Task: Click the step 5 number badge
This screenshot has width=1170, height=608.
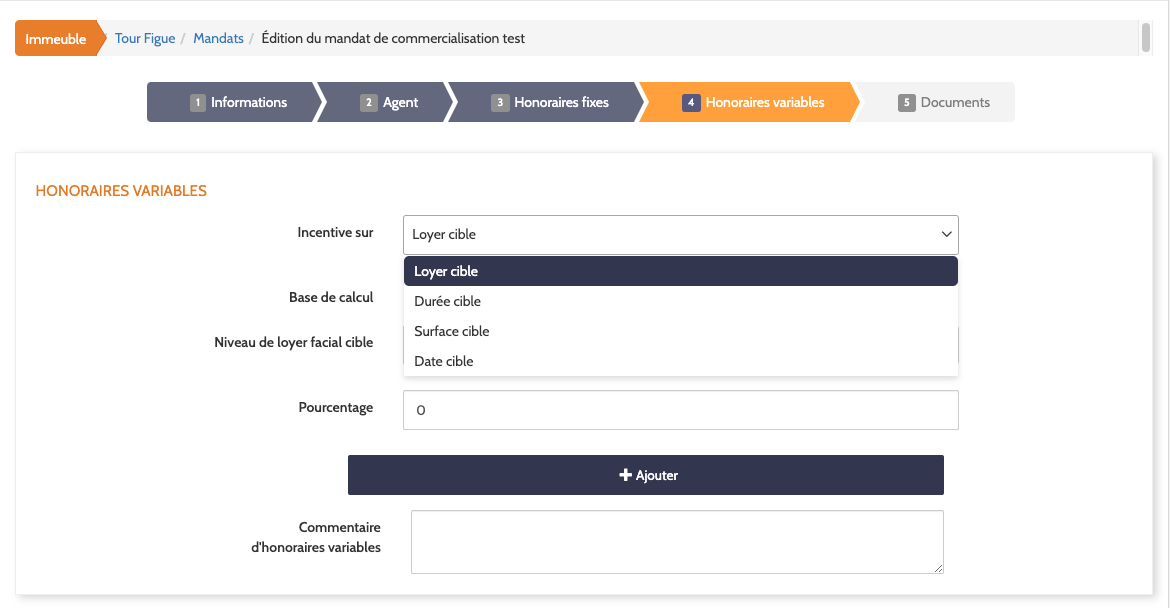Action: point(907,103)
